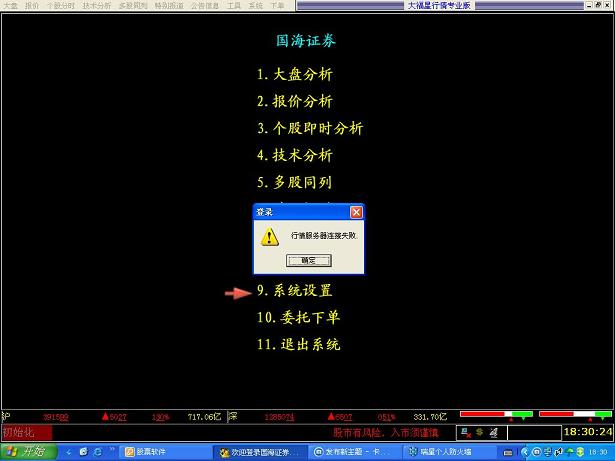This screenshot has height=461, width=615.
Task: Click the 深 market label in the status bar
Action: [x=232, y=416]
